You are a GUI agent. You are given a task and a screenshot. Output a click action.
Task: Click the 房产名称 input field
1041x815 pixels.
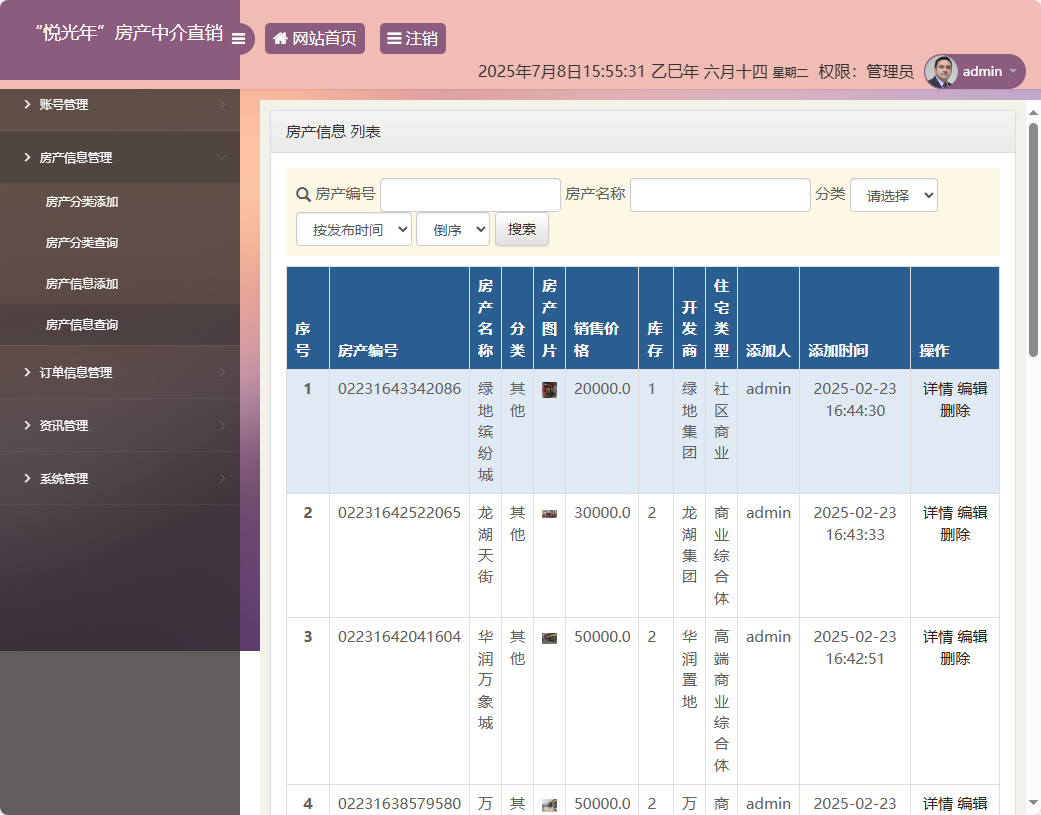(719, 194)
